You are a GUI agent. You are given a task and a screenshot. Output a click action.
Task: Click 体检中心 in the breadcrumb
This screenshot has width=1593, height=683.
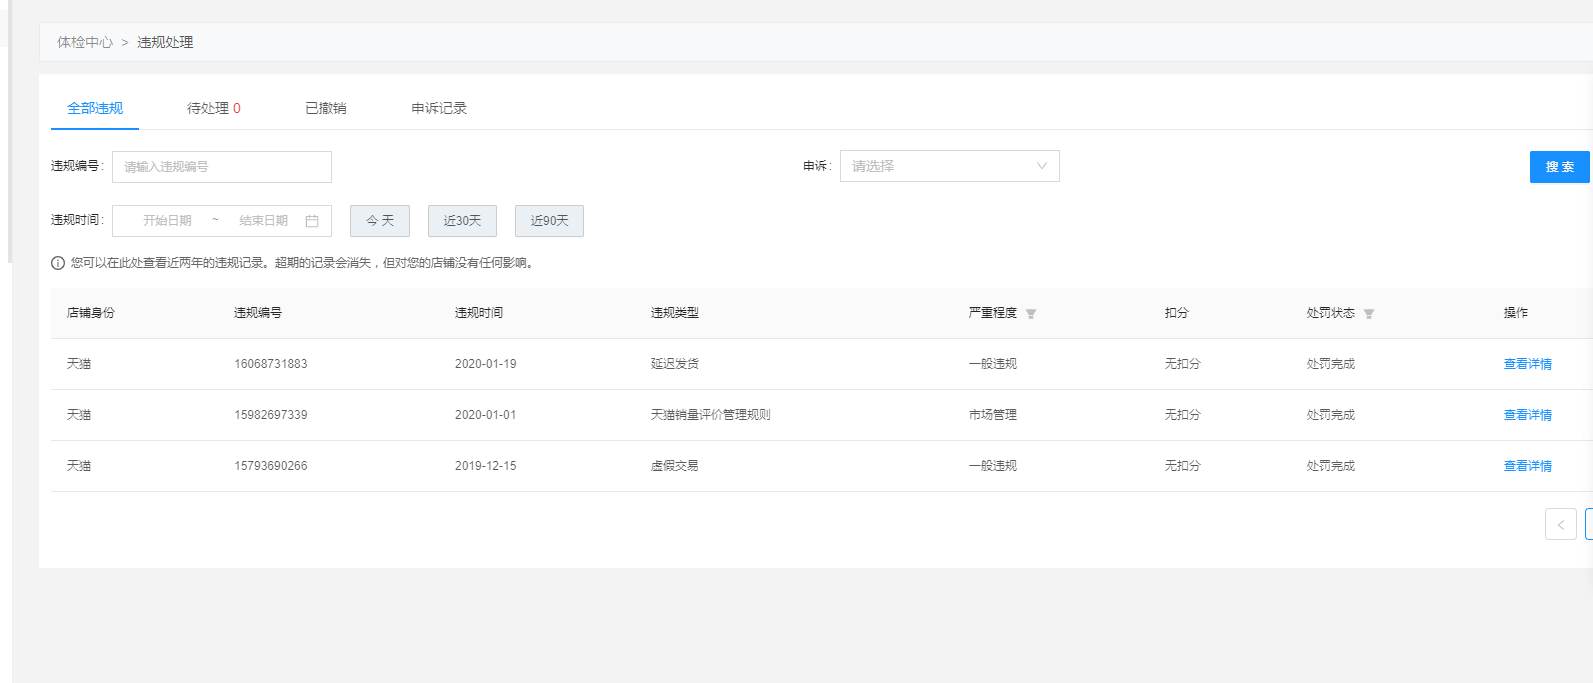pos(85,42)
